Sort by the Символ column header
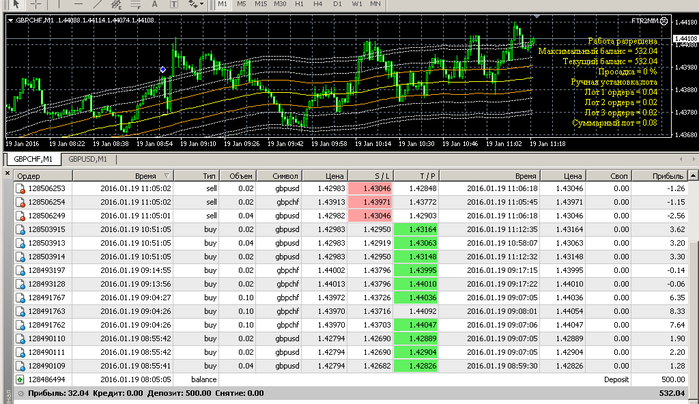This screenshot has height=404, width=699. [280, 176]
